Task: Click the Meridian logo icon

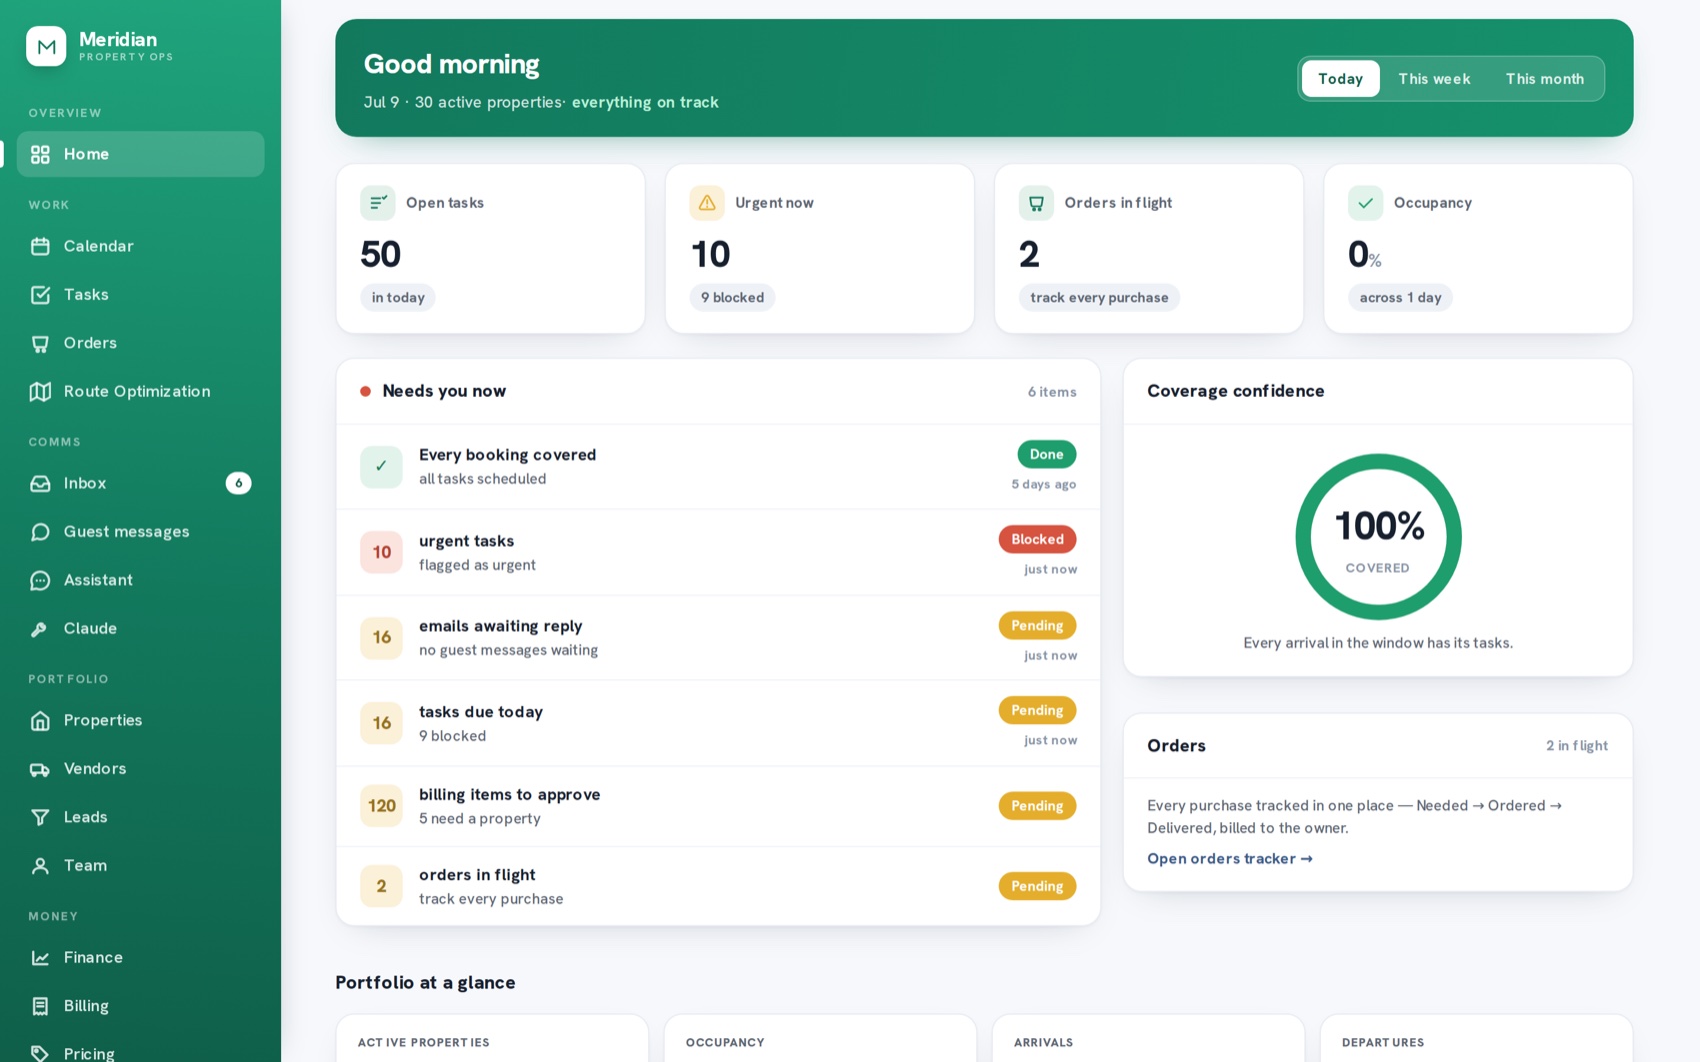Action: pyautogui.click(x=46, y=46)
